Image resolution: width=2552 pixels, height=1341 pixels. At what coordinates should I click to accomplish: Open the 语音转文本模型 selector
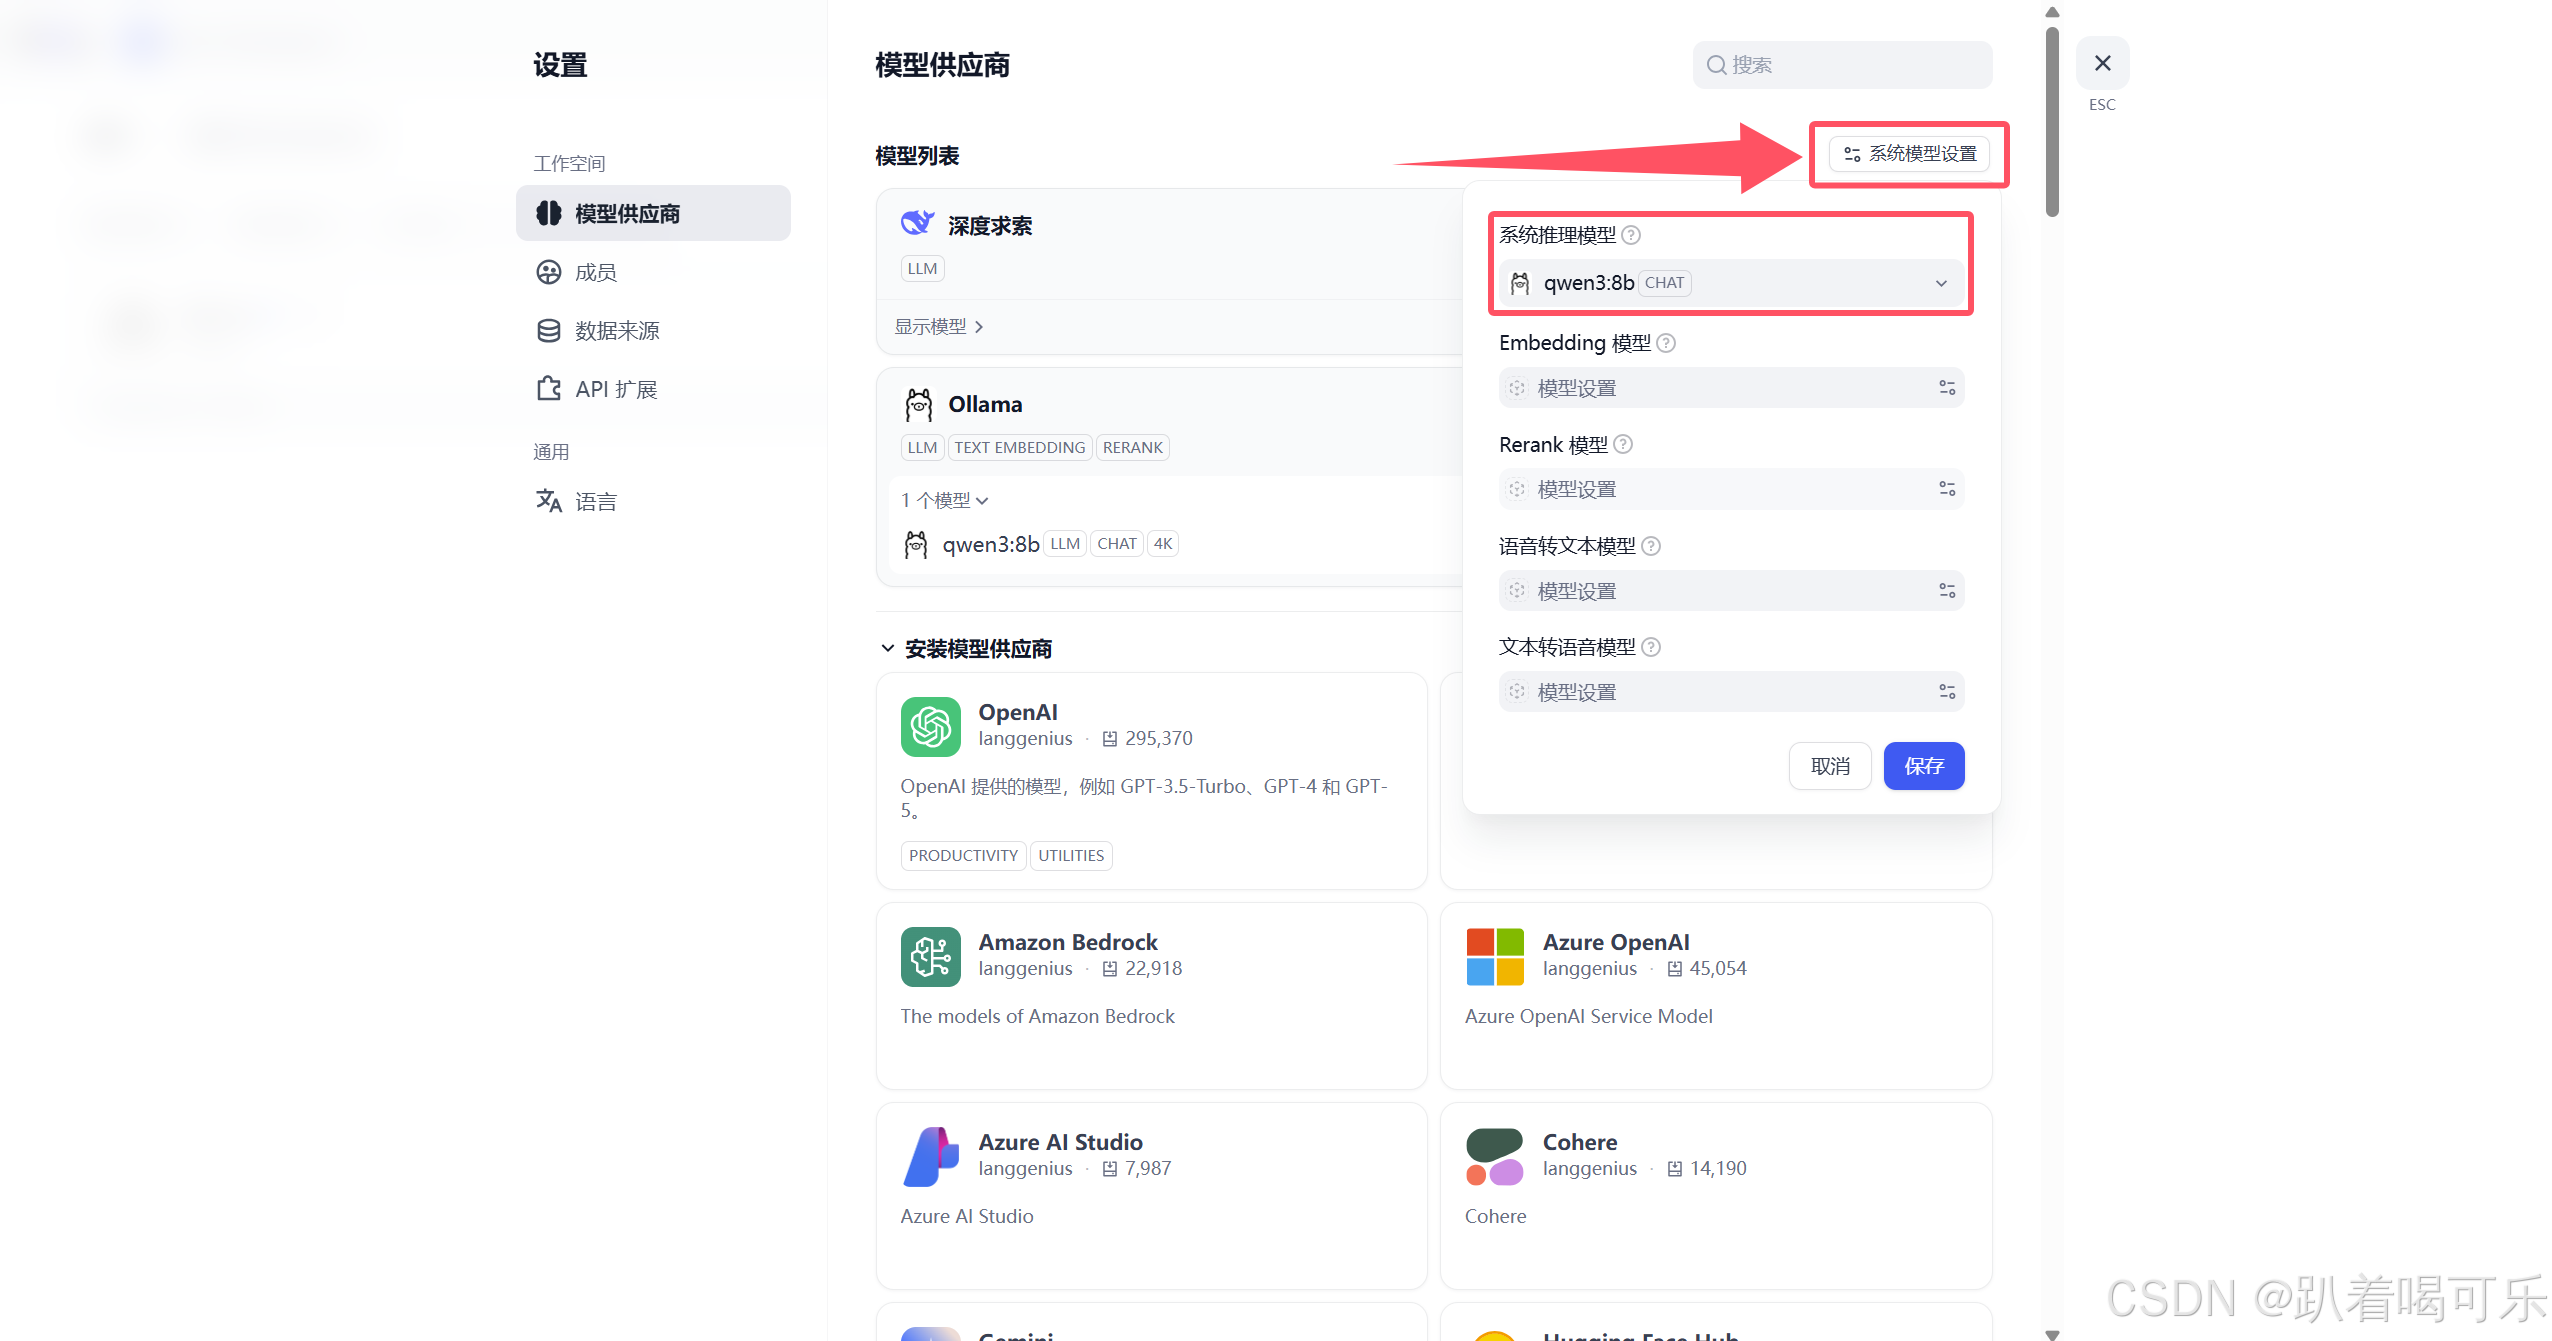click(1730, 591)
